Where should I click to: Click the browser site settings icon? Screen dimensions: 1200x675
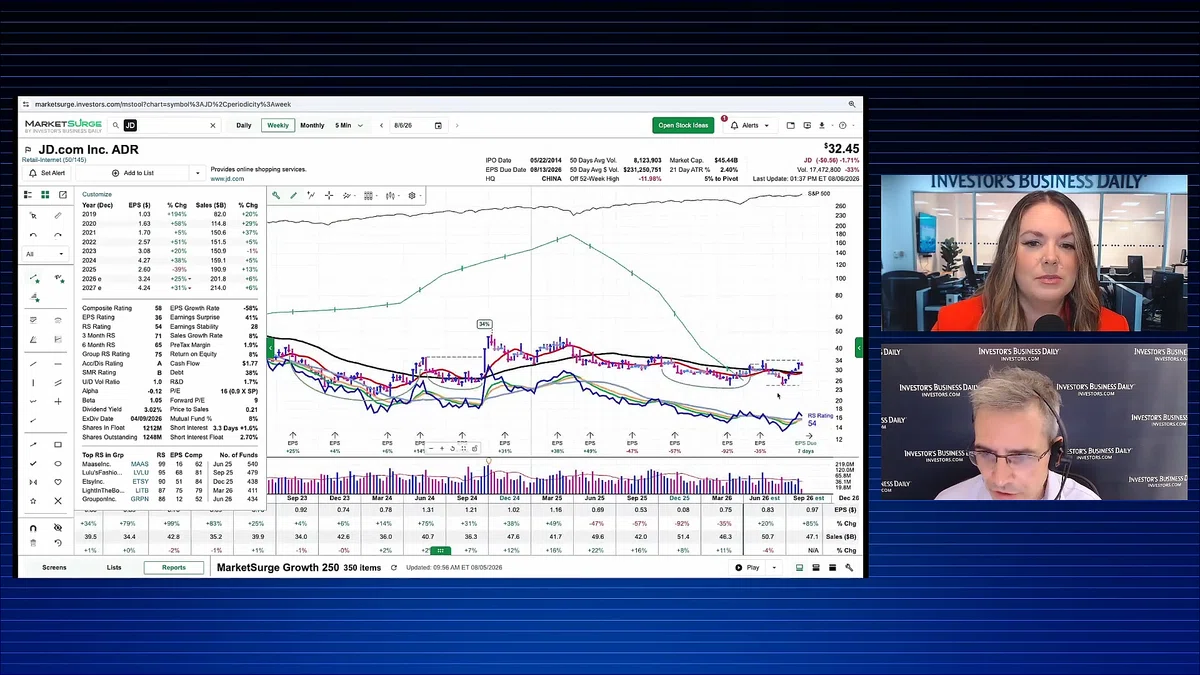(x=27, y=104)
